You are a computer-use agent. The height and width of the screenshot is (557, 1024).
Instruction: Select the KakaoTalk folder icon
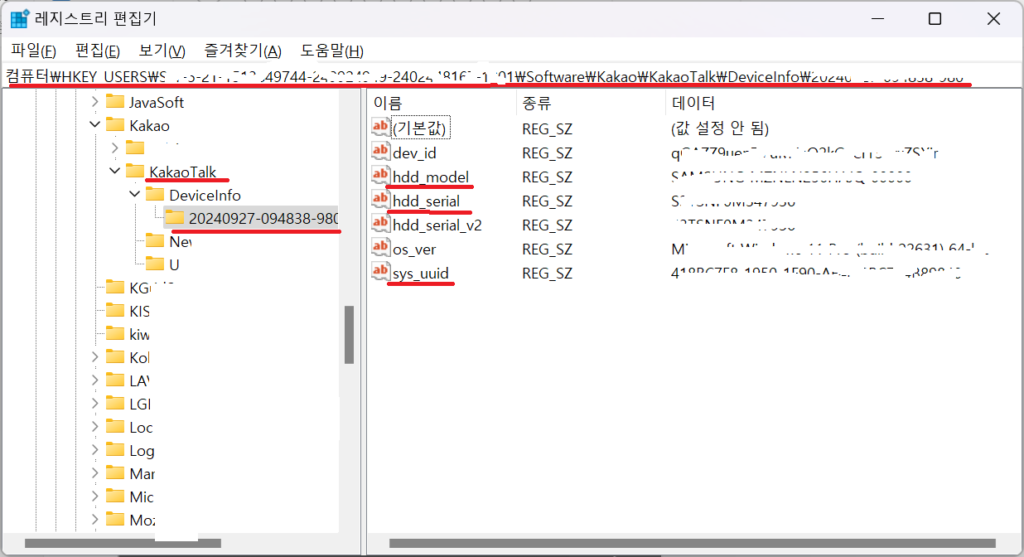[x=135, y=171]
